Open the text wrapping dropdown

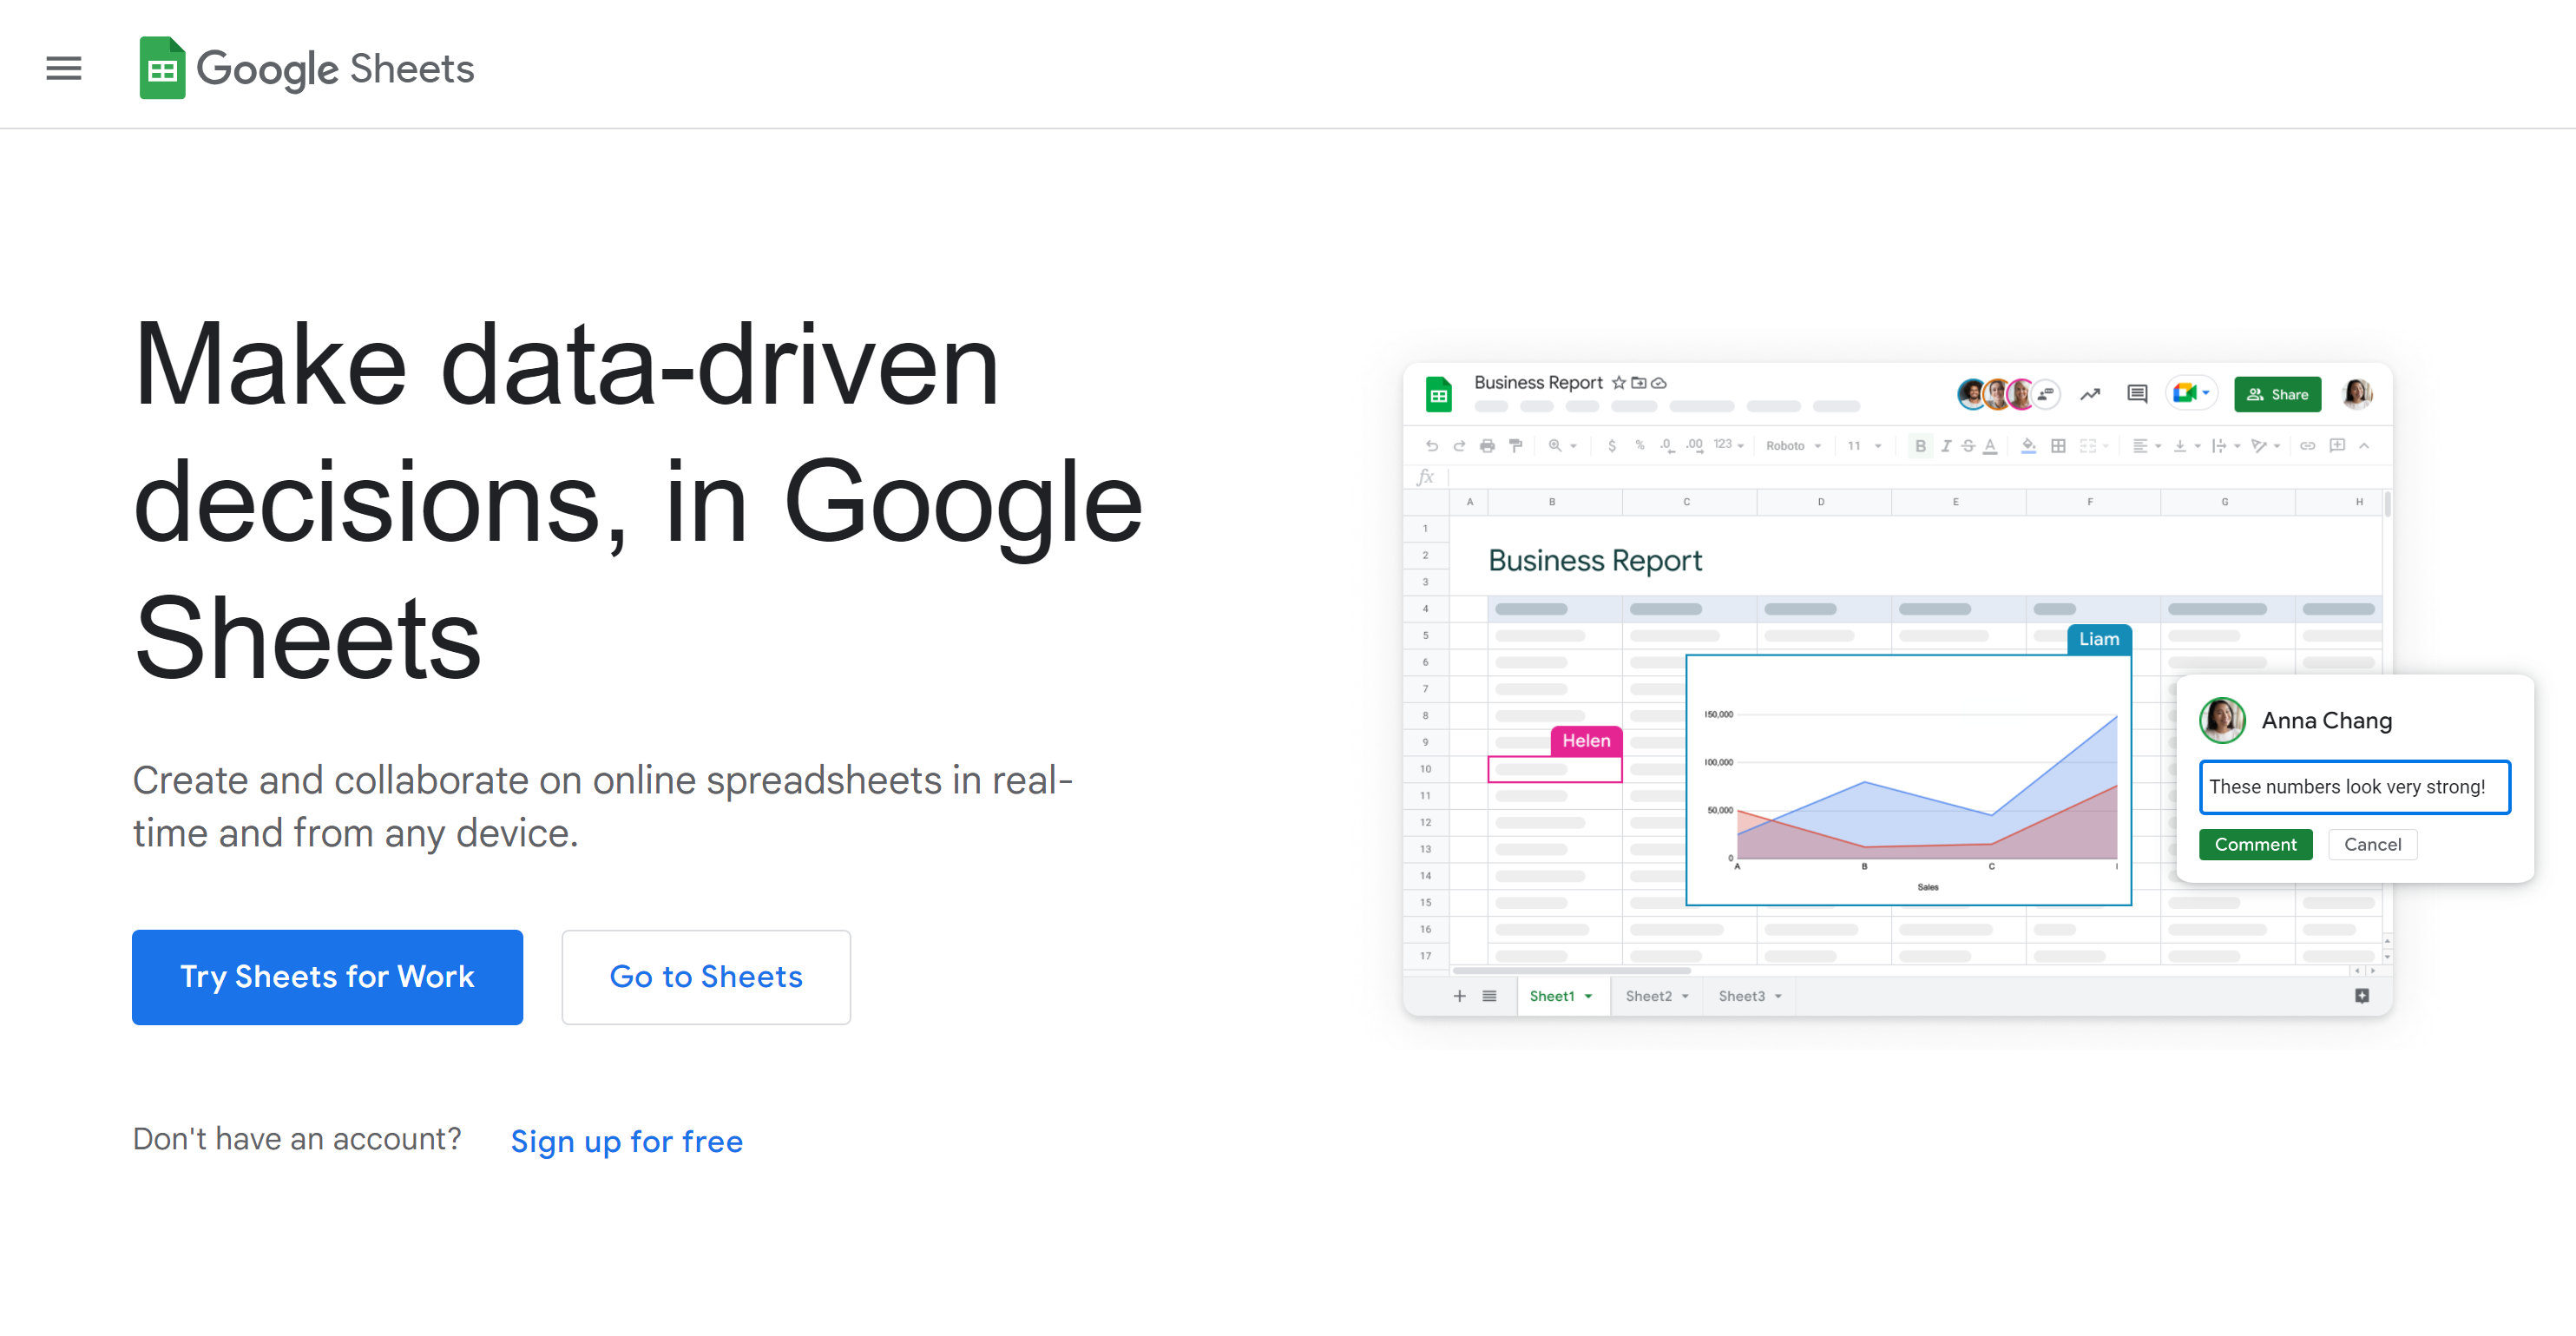[2225, 446]
